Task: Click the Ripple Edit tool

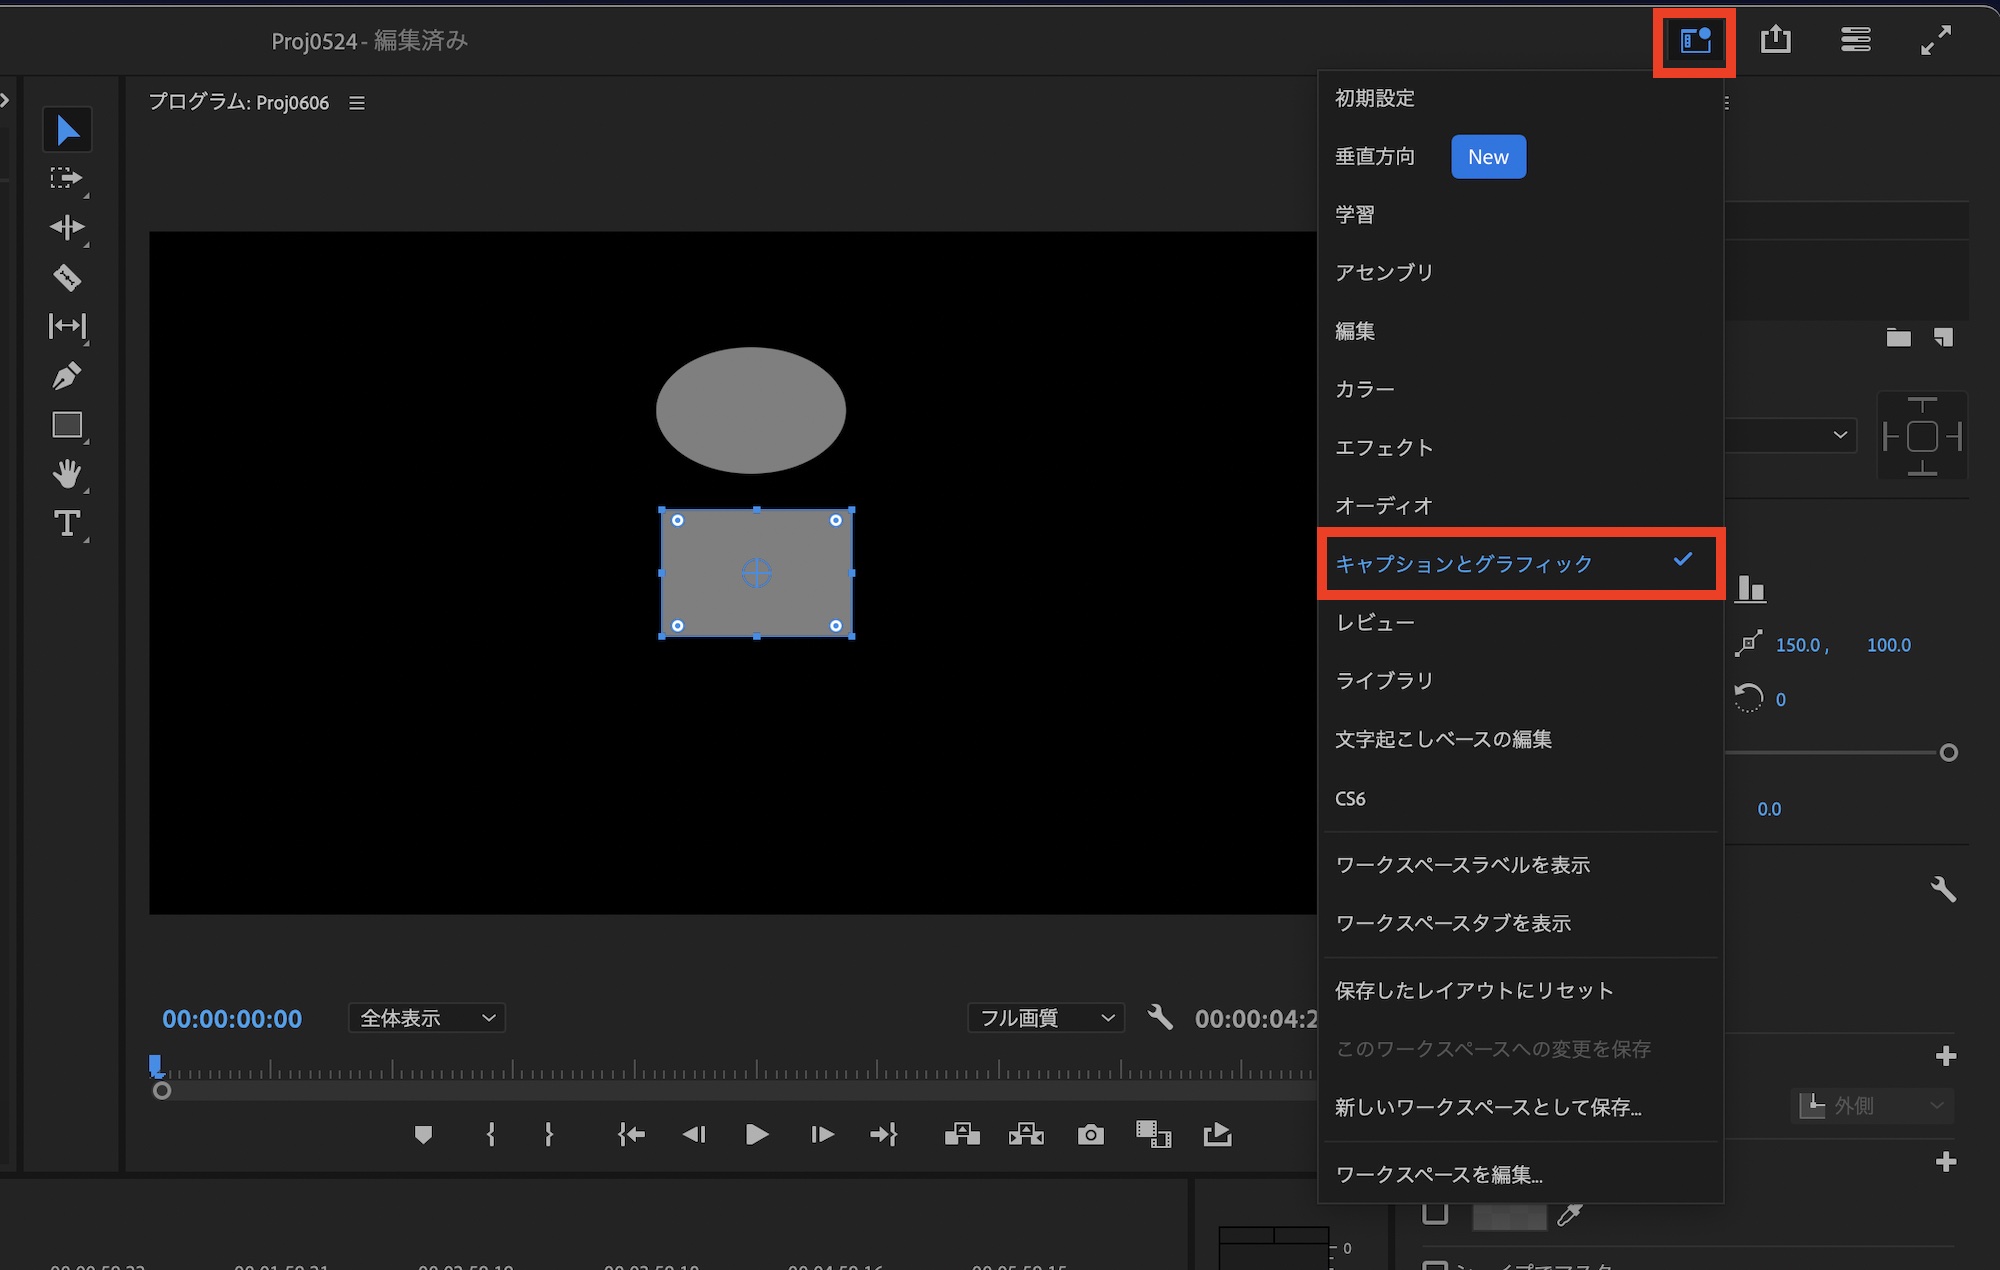Action: click(x=67, y=228)
